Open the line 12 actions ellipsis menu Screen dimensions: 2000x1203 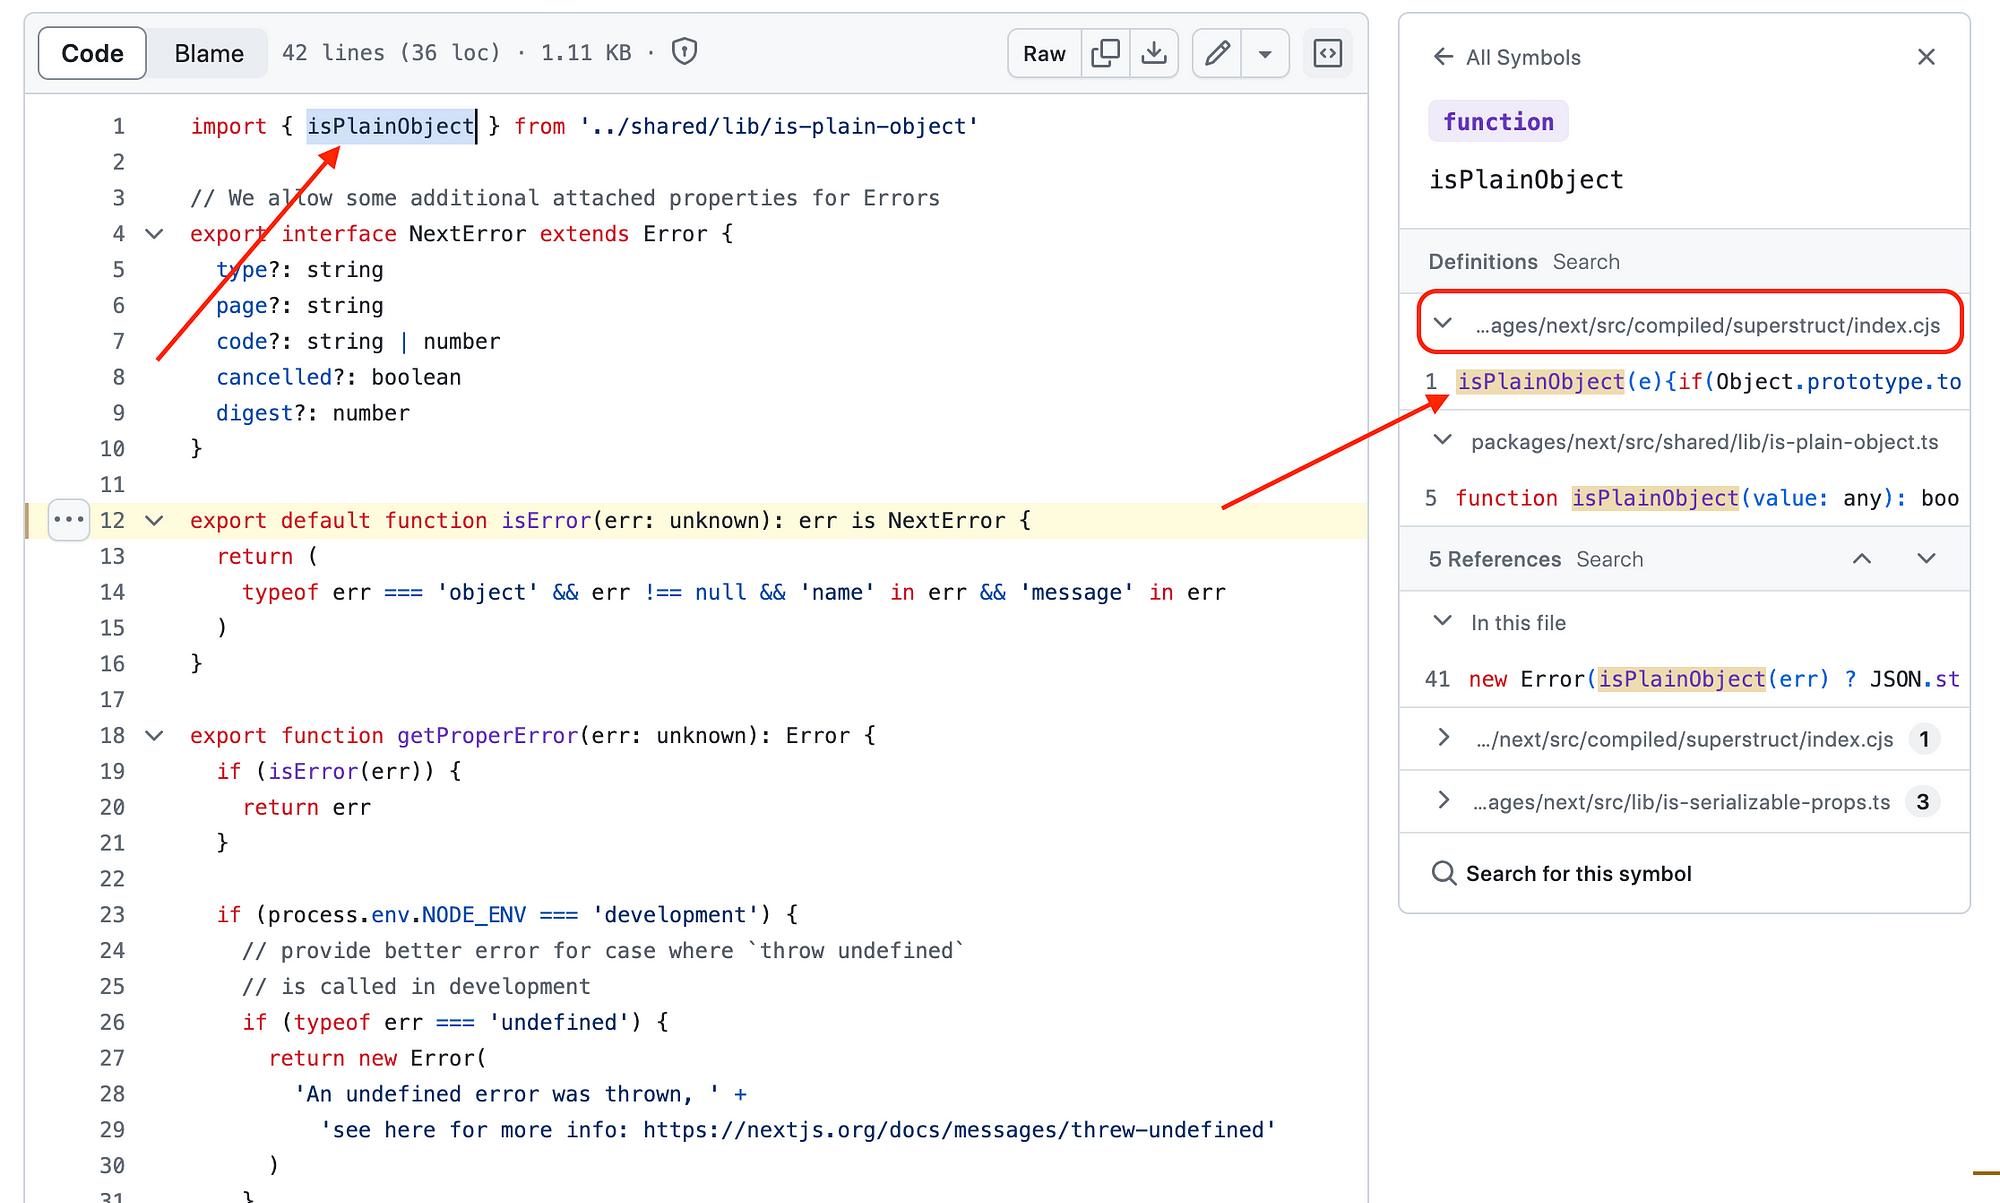pyautogui.click(x=68, y=520)
